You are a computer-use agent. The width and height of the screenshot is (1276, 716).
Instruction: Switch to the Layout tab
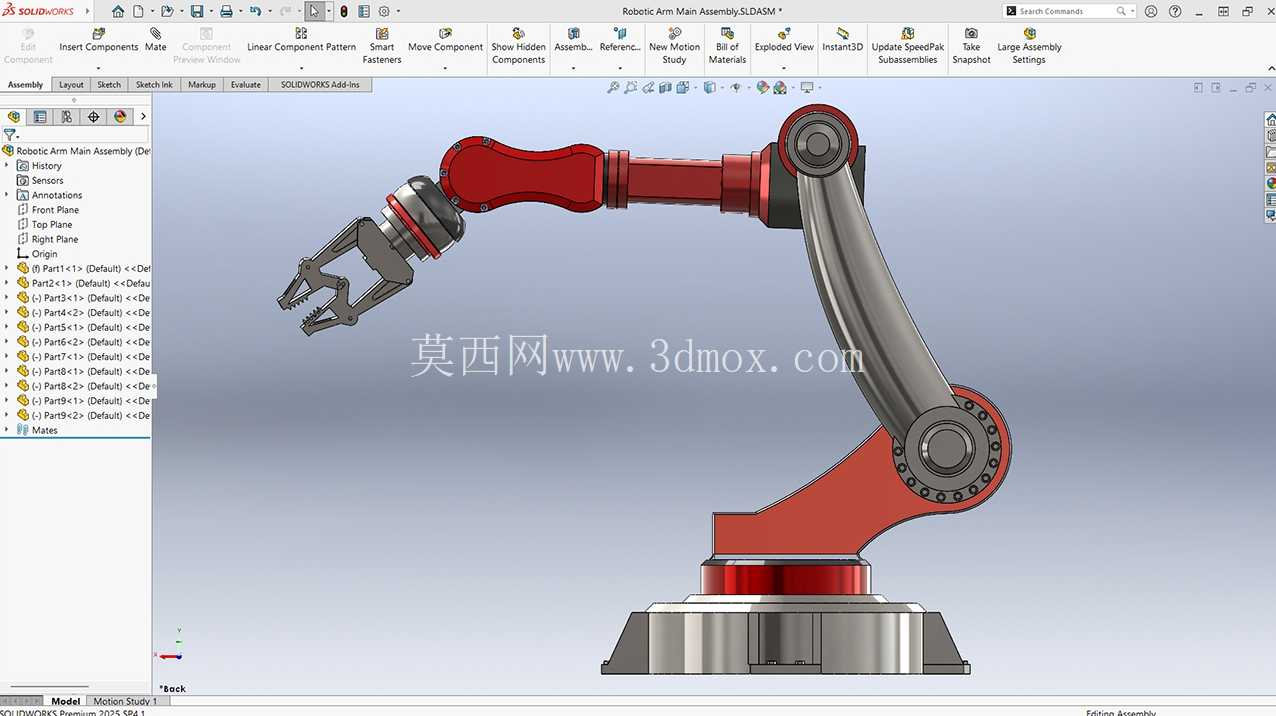point(71,85)
